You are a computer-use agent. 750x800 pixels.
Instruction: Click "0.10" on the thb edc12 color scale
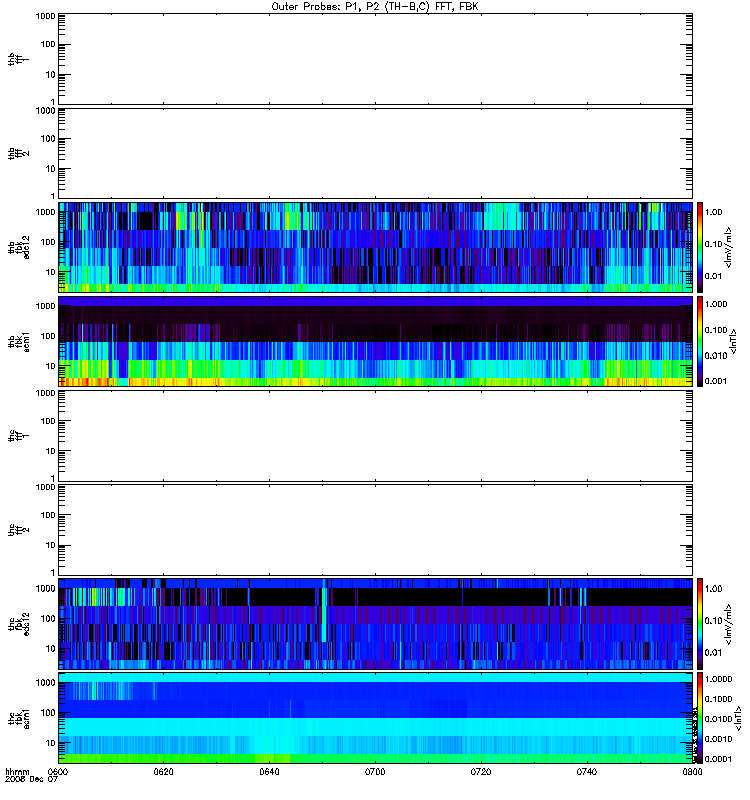tap(713, 244)
